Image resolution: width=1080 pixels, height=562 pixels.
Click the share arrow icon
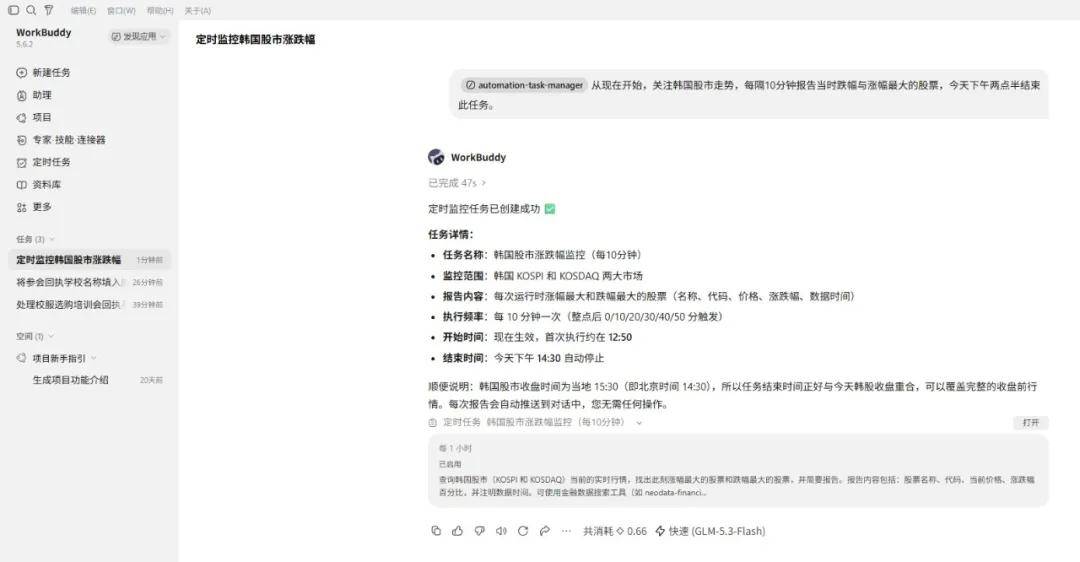tap(545, 531)
